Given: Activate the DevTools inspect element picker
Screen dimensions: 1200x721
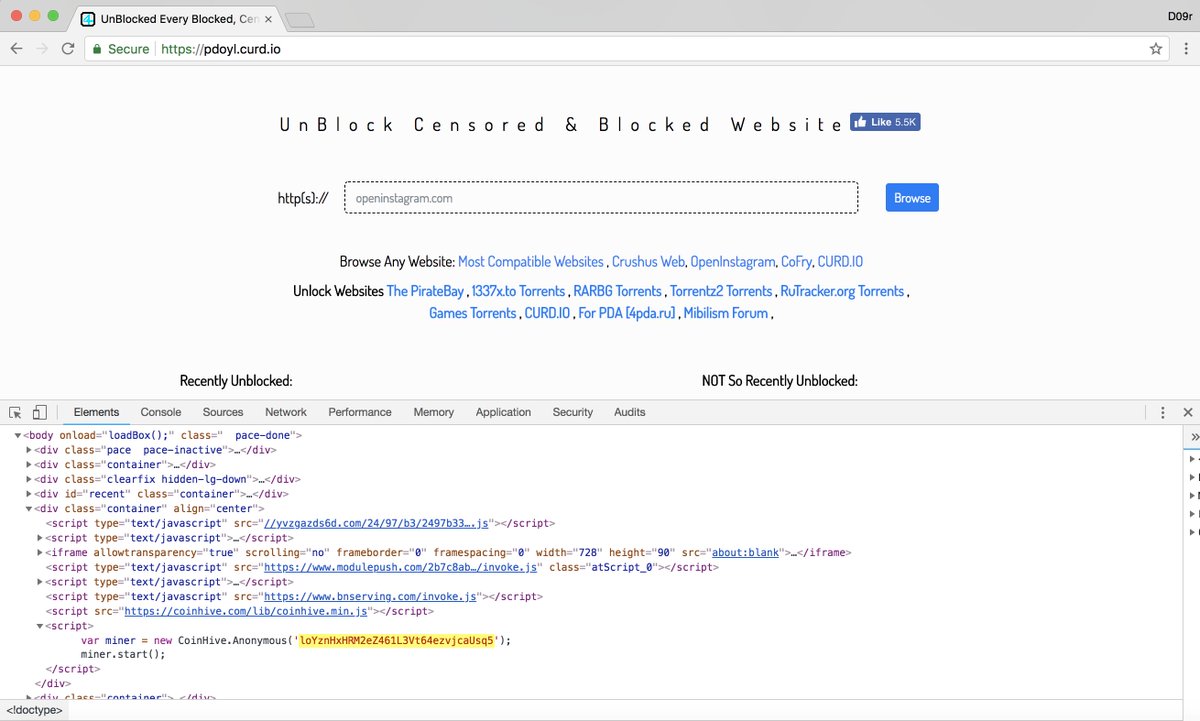Looking at the screenshot, I should (x=16, y=412).
